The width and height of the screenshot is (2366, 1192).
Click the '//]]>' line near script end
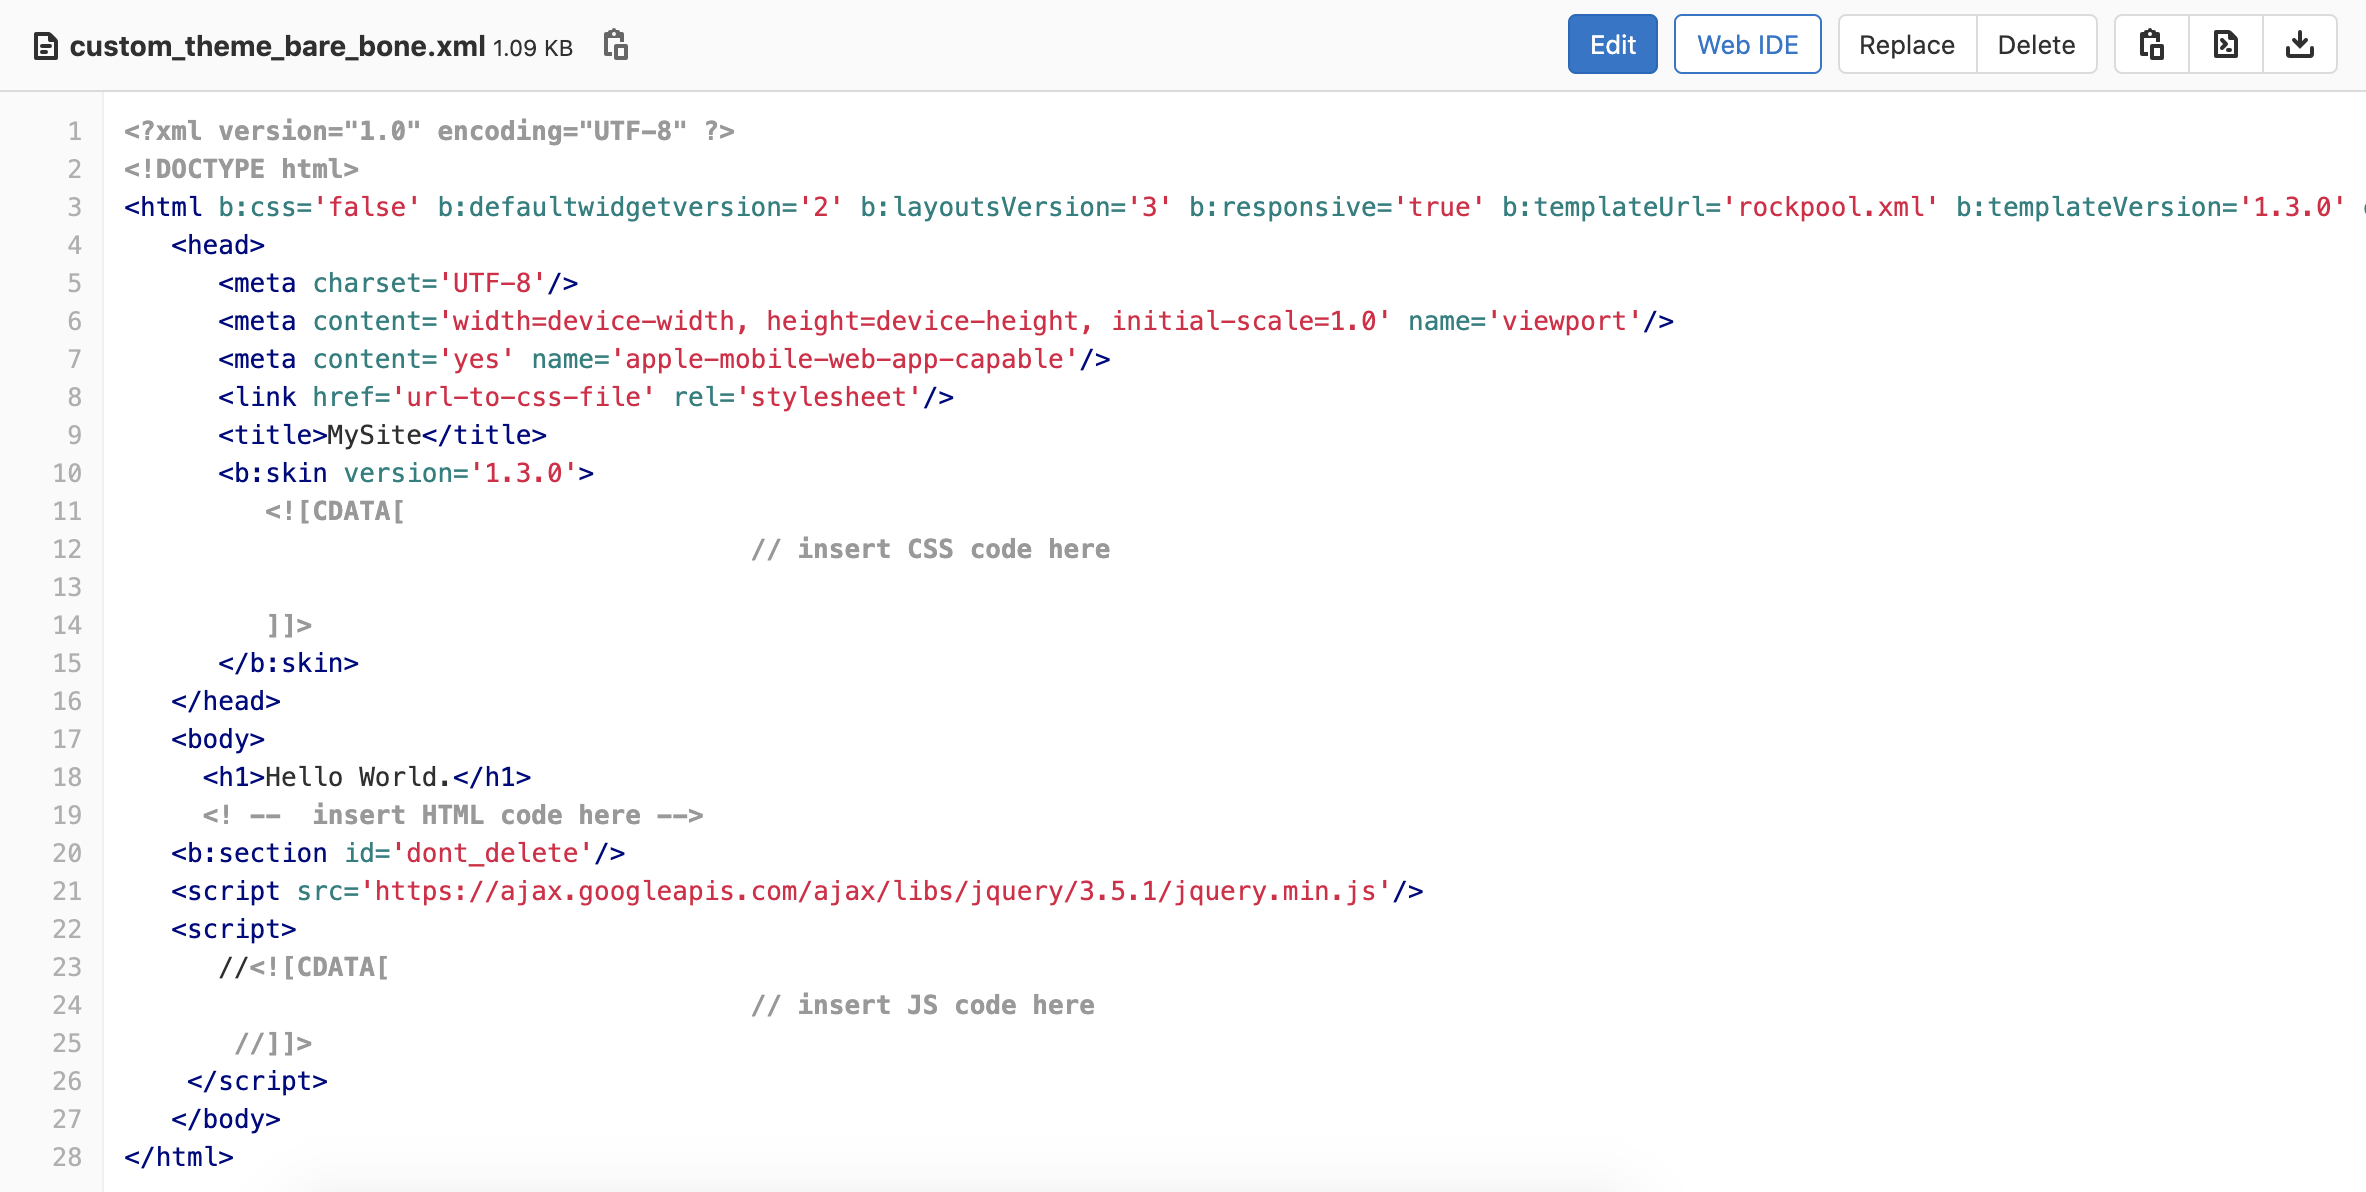pyautogui.click(x=273, y=1043)
